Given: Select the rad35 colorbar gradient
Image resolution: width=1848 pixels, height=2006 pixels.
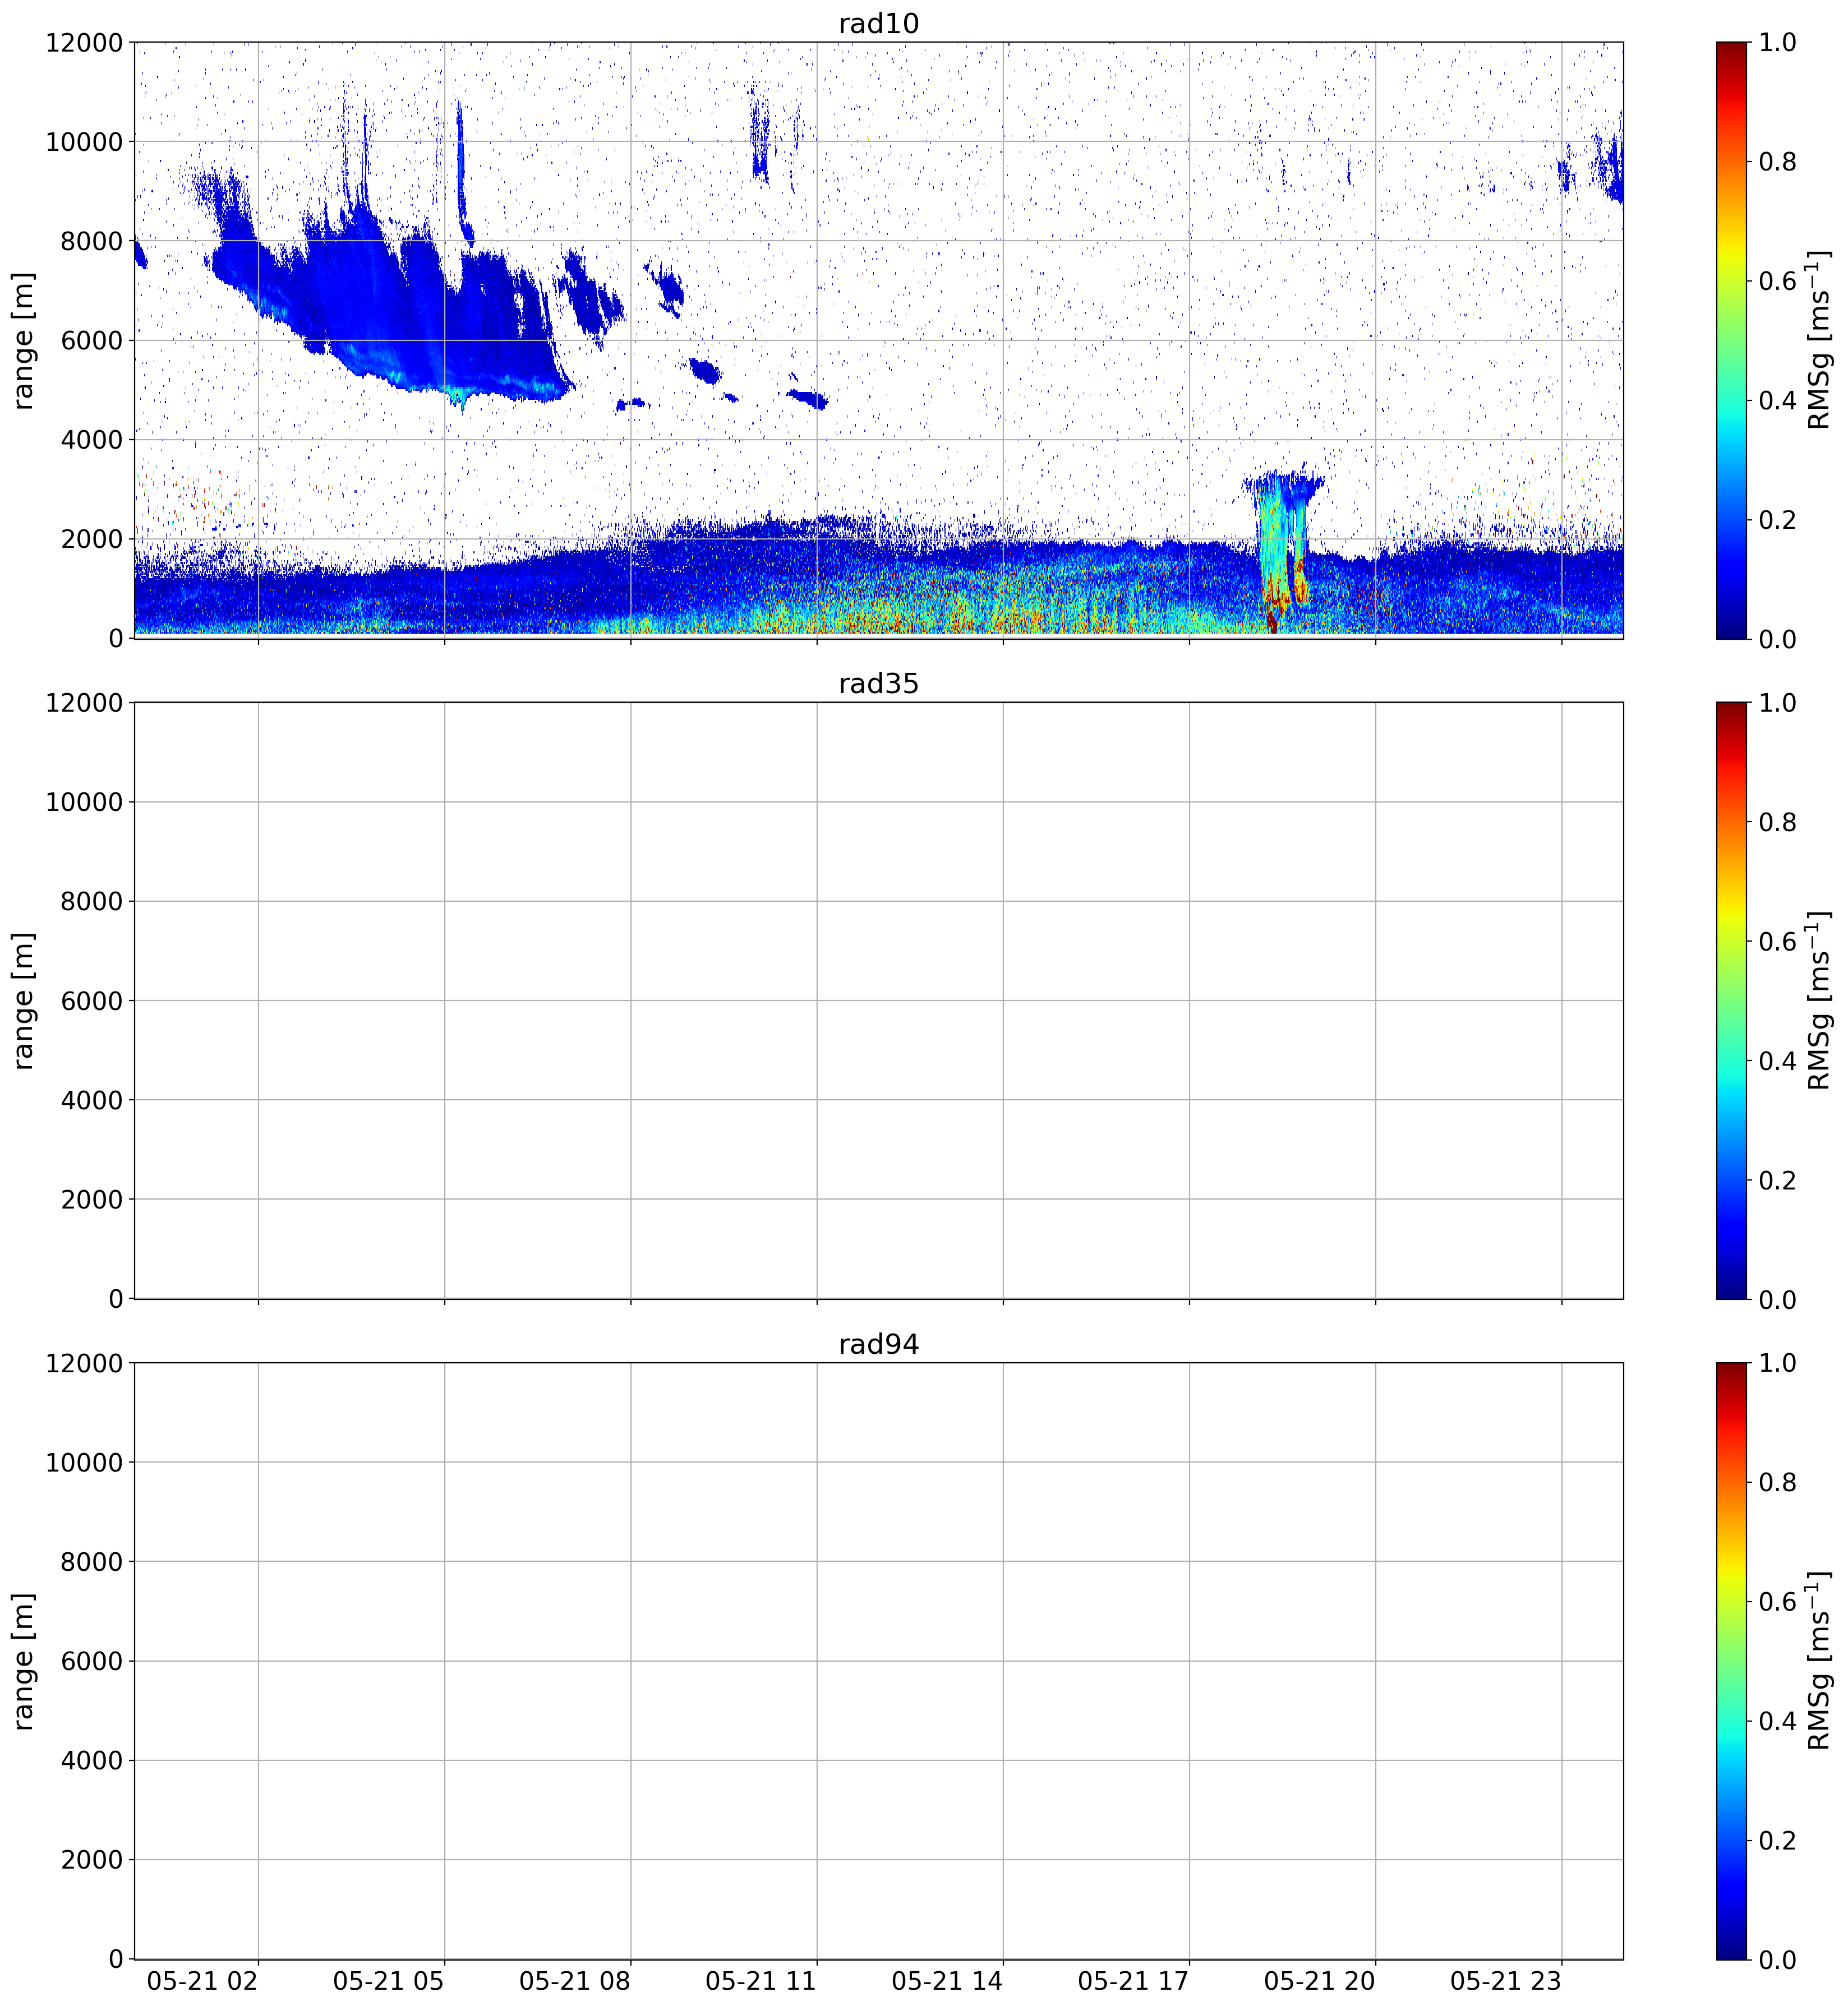Looking at the screenshot, I should [1731, 1000].
